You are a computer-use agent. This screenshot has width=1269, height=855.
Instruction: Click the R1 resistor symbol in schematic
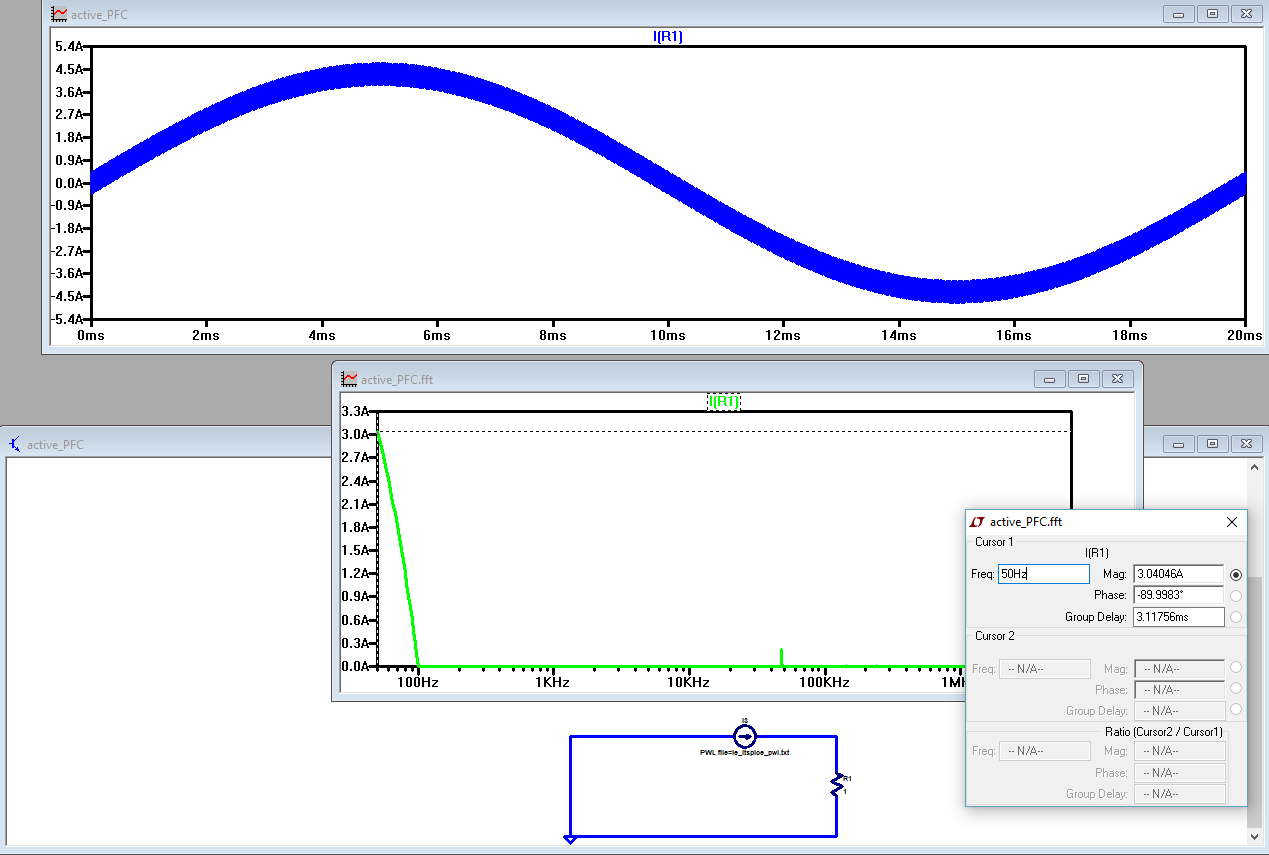[x=836, y=787]
